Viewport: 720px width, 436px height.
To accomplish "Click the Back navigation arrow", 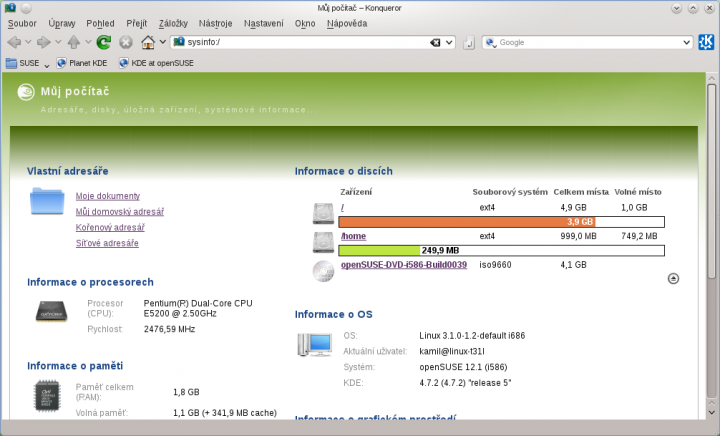I will coord(14,43).
